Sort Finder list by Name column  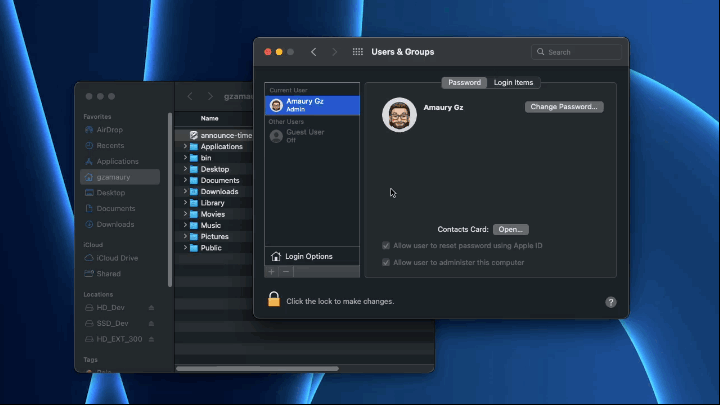[209, 118]
